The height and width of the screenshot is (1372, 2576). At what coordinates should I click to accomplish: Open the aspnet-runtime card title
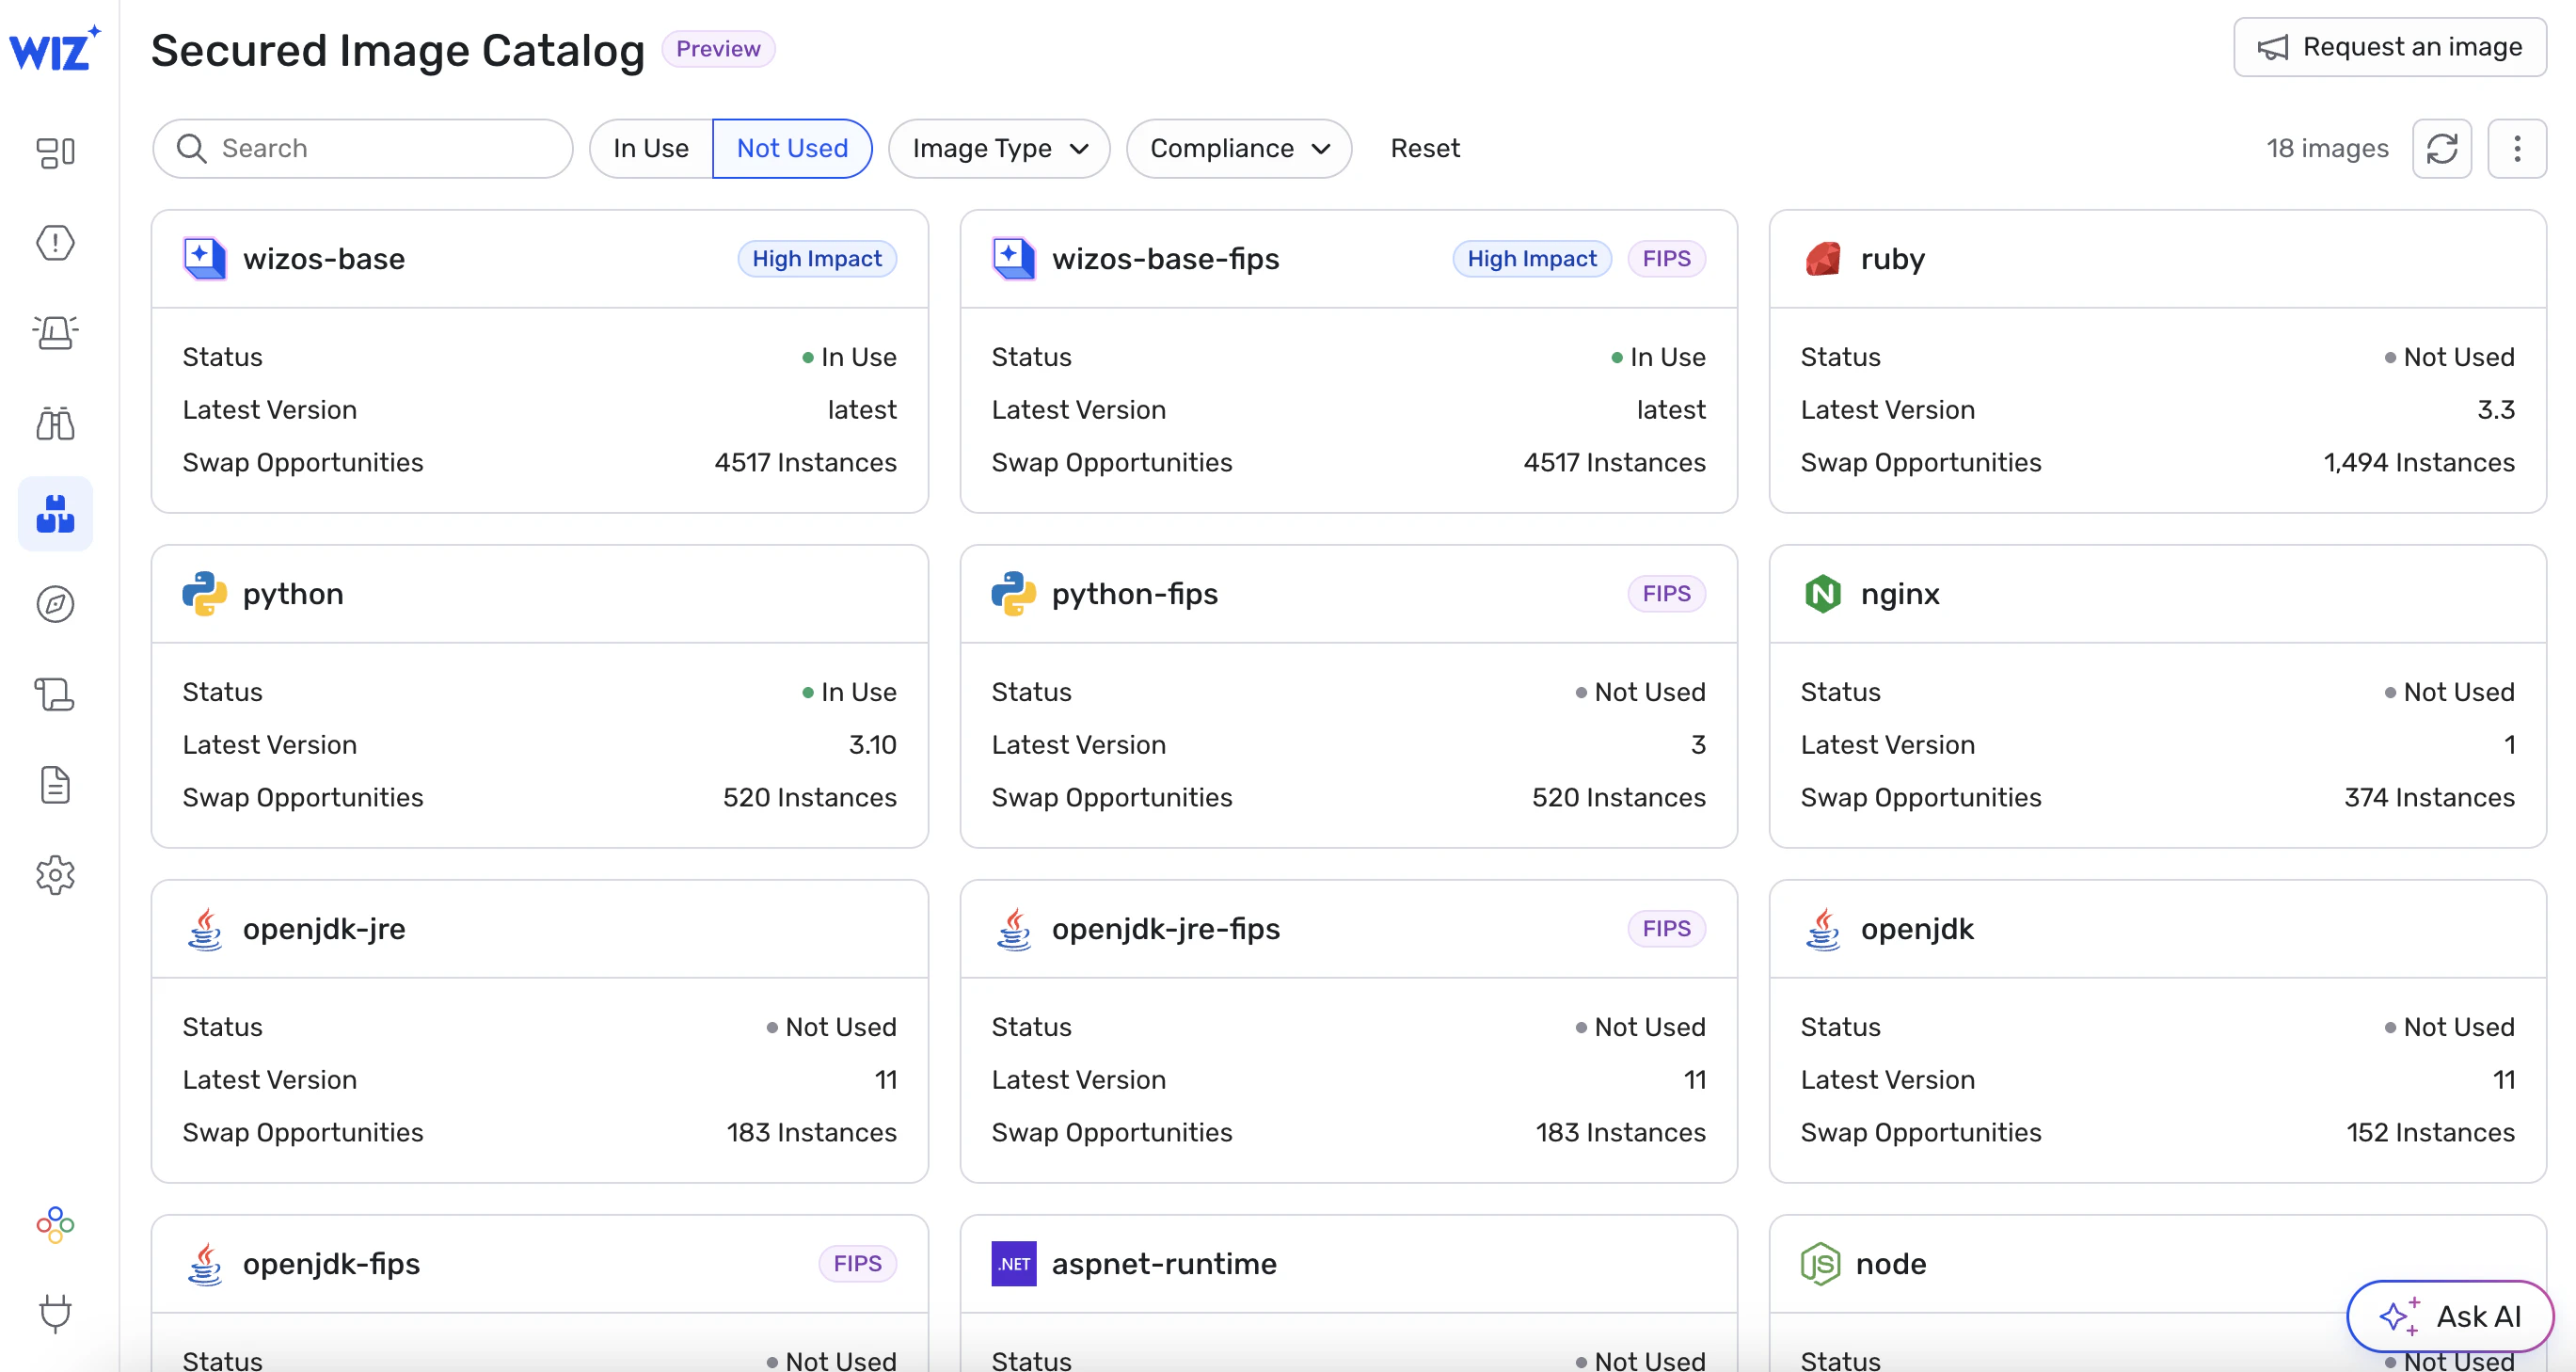[x=1164, y=1264]
